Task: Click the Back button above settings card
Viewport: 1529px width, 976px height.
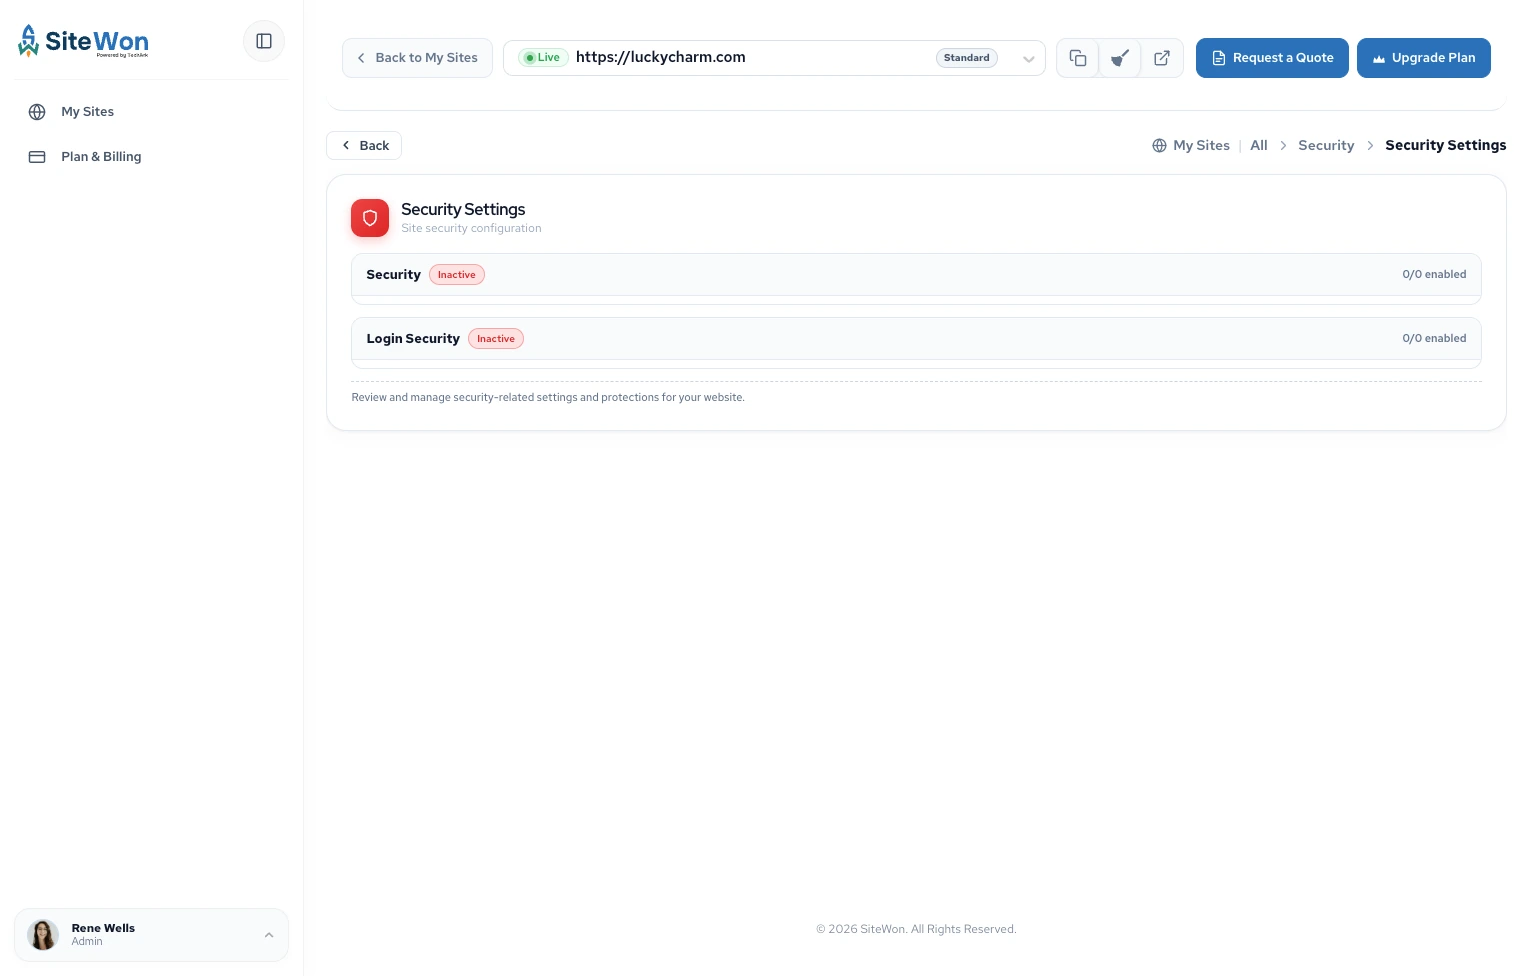Action: 364,145
